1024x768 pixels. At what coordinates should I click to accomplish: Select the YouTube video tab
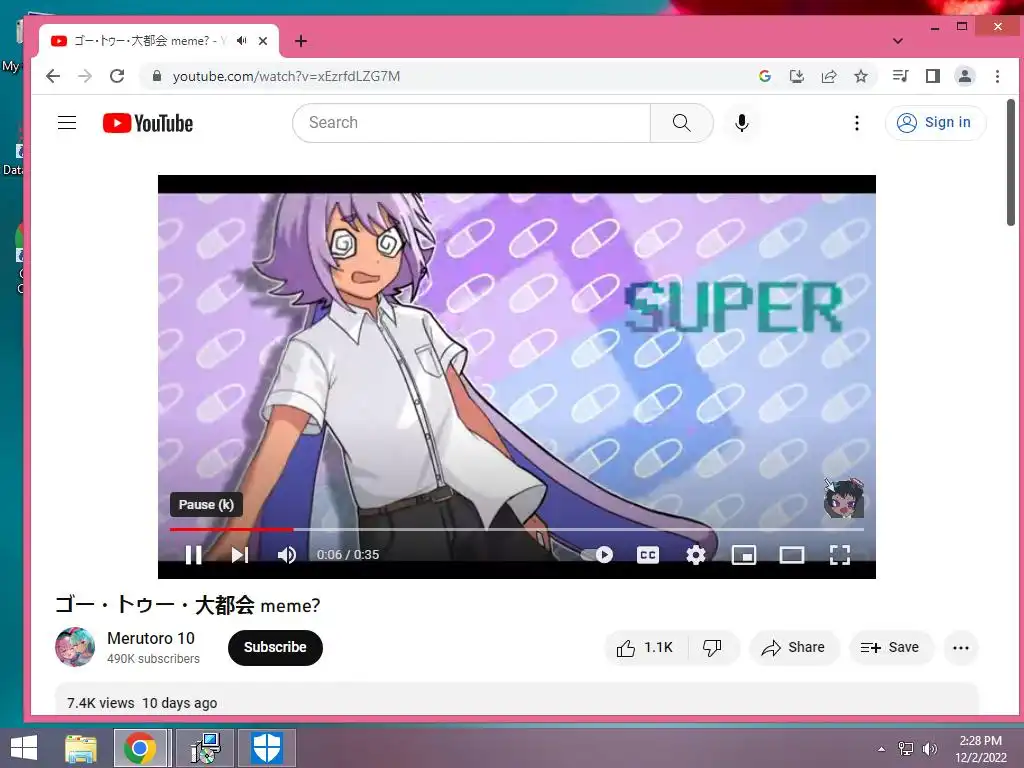[x=159, y=40]
